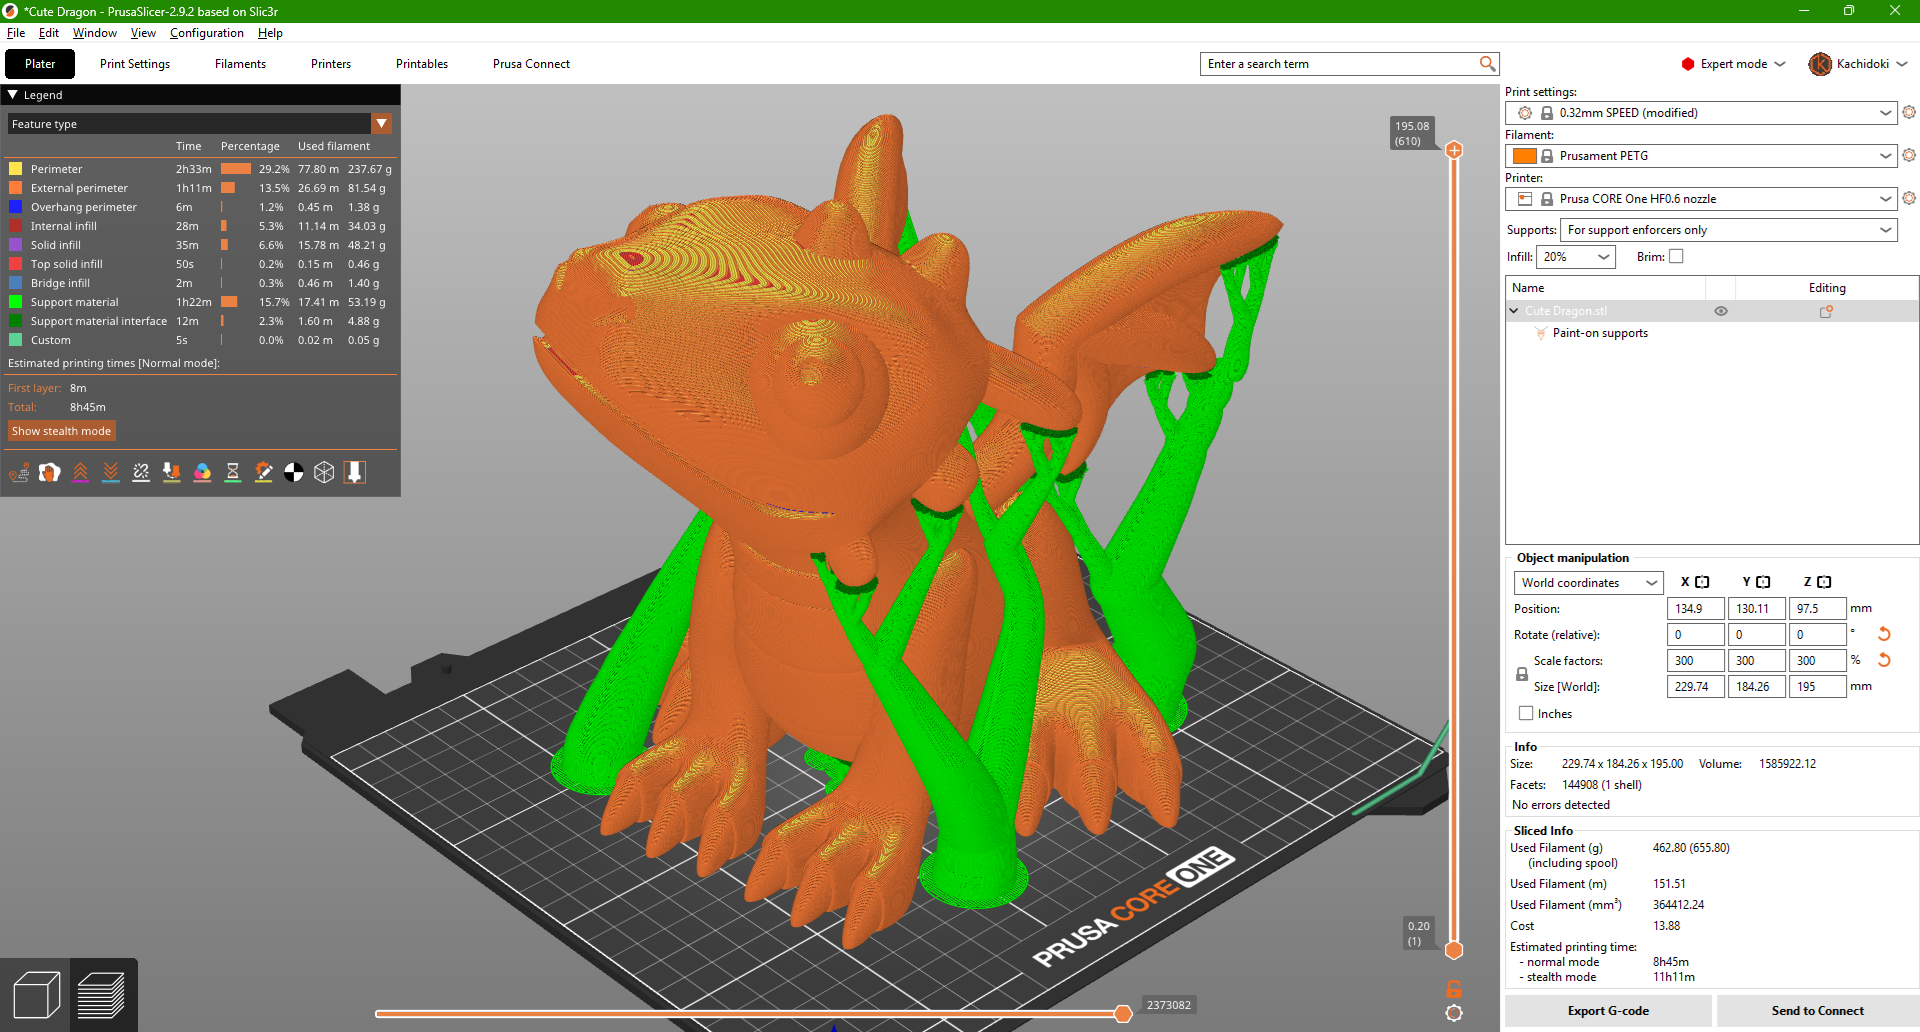The width and height of the screenshot is (1920, 1032).
Task: Enable the Brim checkbox
Action: 1677,257
